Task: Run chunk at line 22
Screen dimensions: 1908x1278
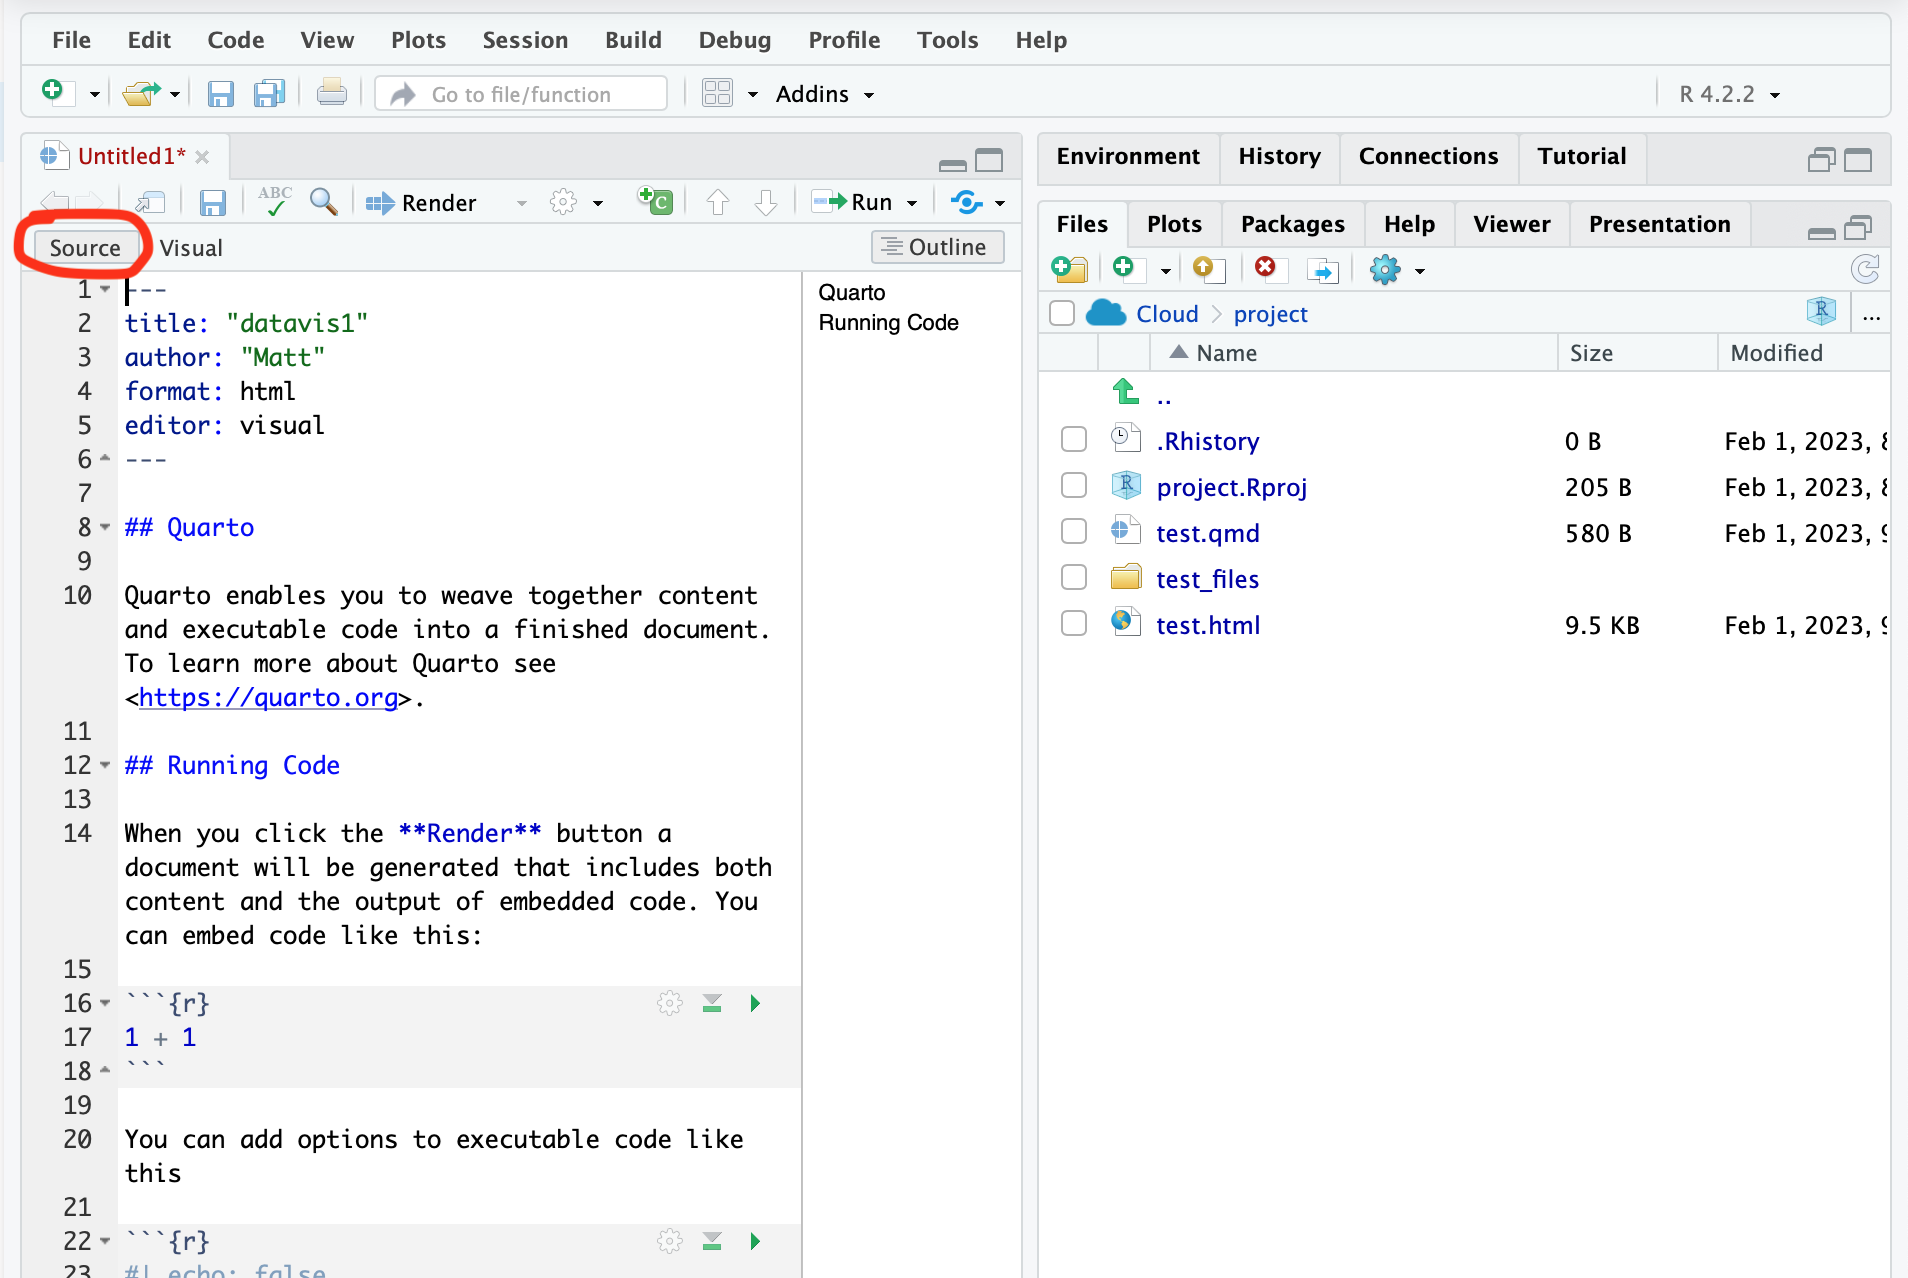Action: tap(755, 1241)
